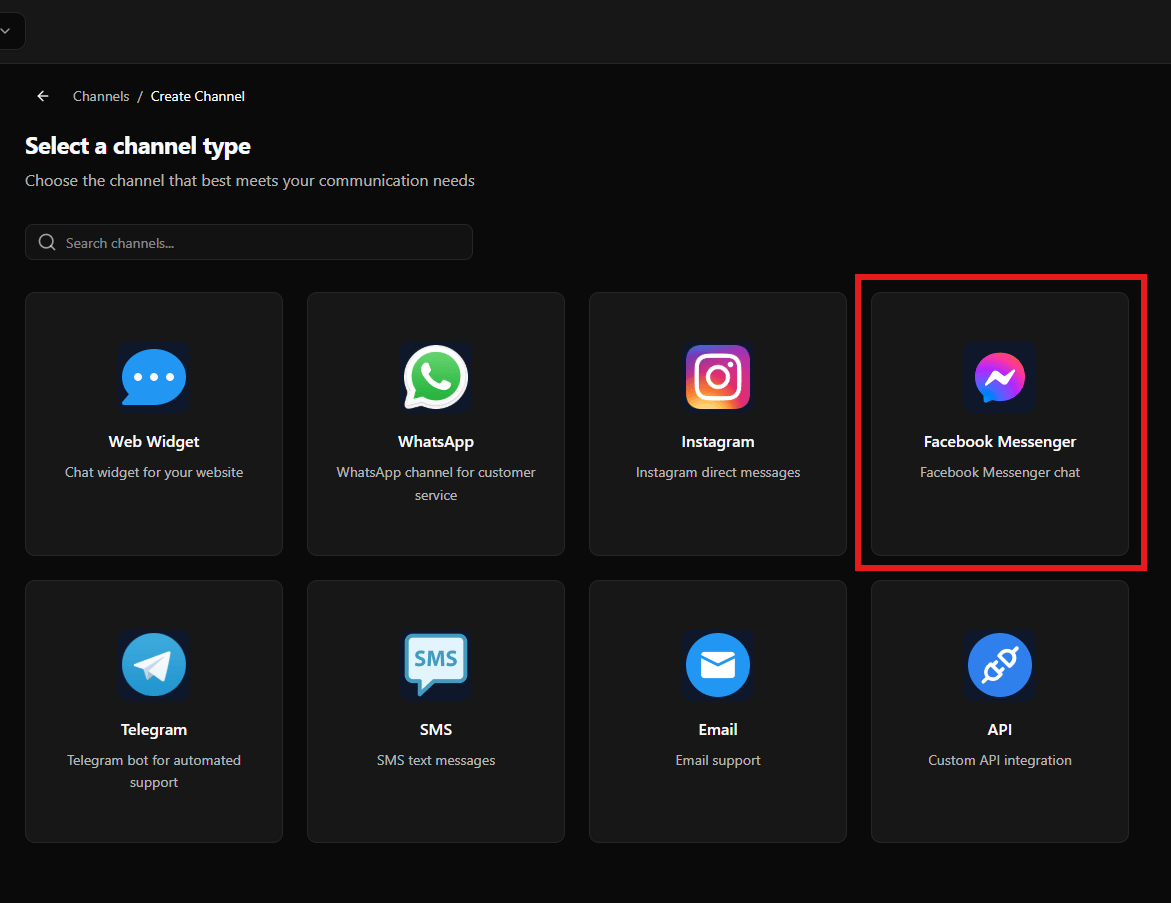The image size is (1171, 903).
Task: Click "Email support" description
Action: [718, 760]
